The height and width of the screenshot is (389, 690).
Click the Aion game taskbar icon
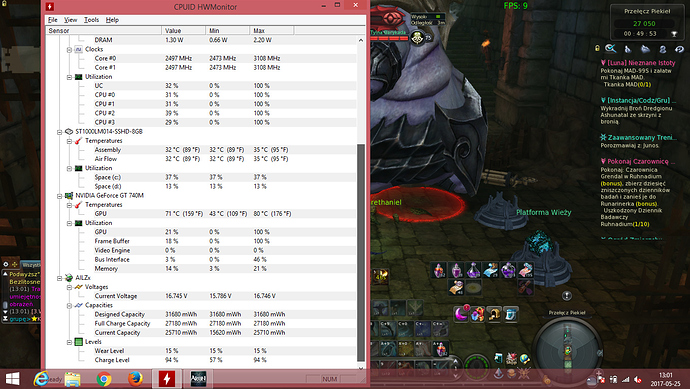pos(198,379)
